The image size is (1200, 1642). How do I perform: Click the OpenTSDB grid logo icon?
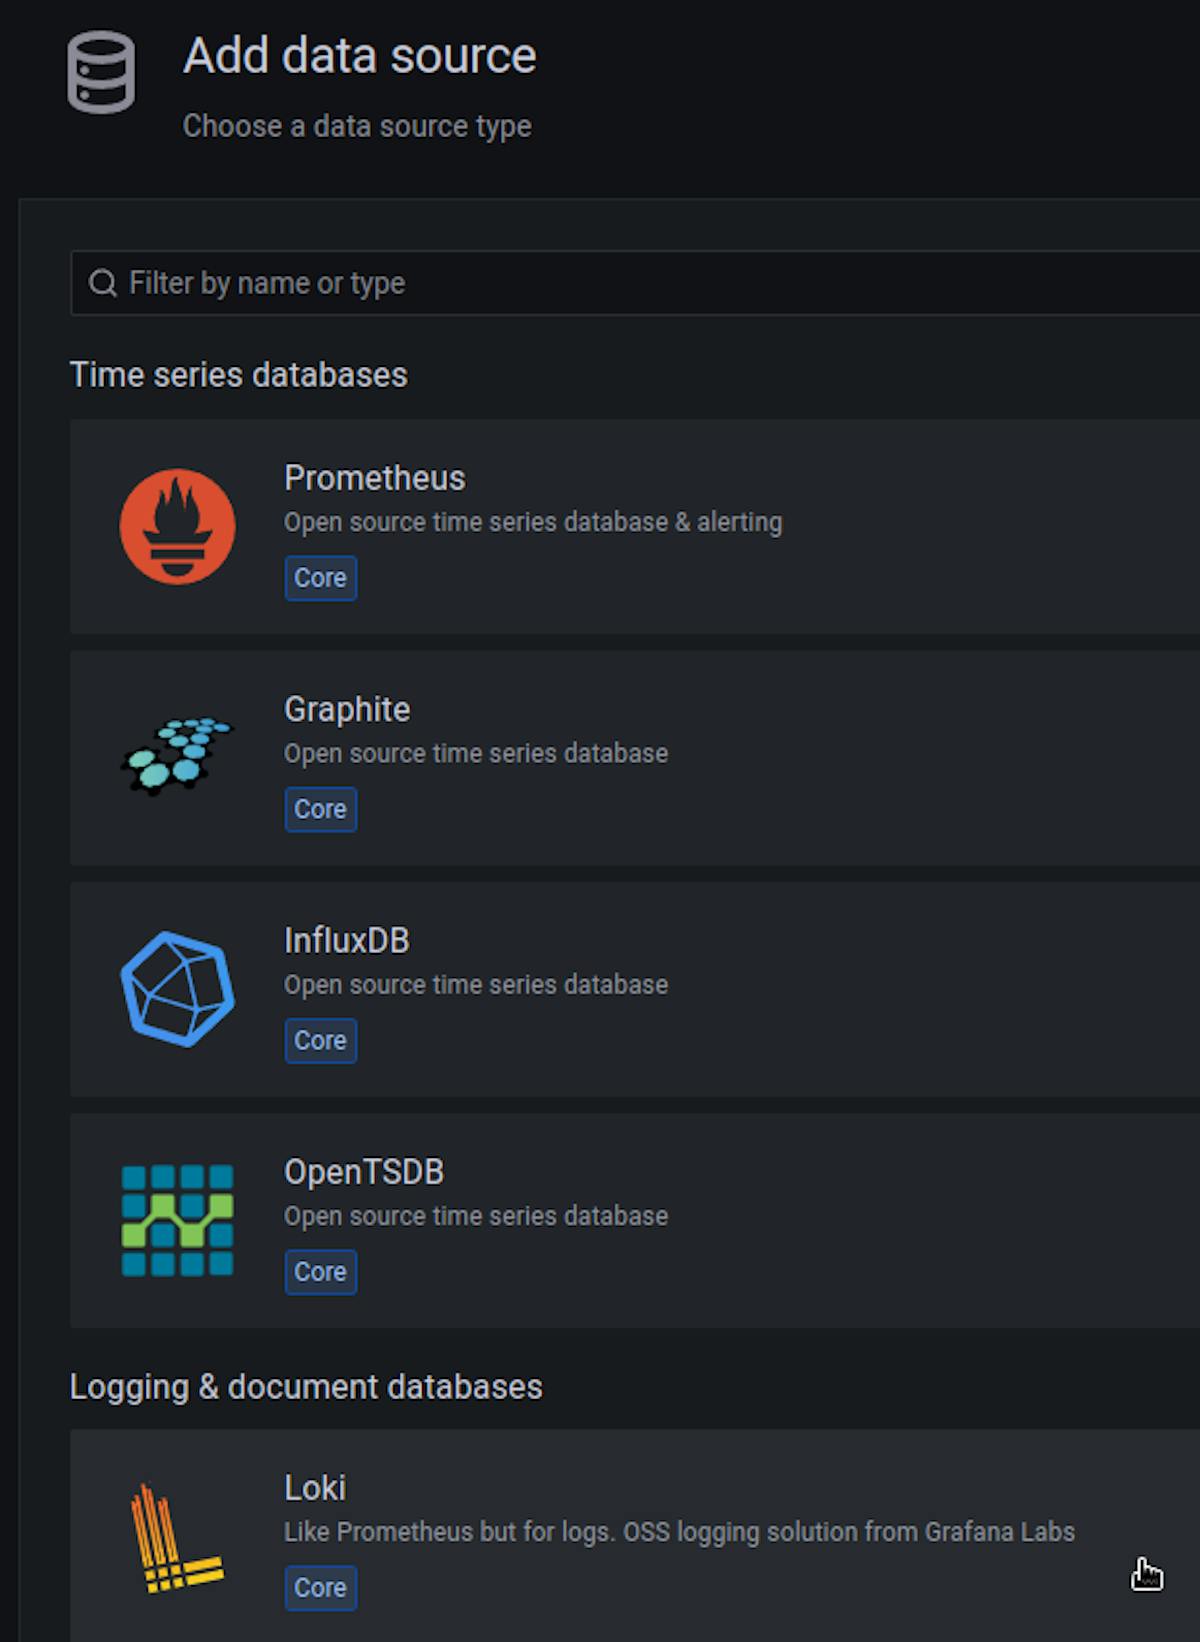pos(177,1220)
